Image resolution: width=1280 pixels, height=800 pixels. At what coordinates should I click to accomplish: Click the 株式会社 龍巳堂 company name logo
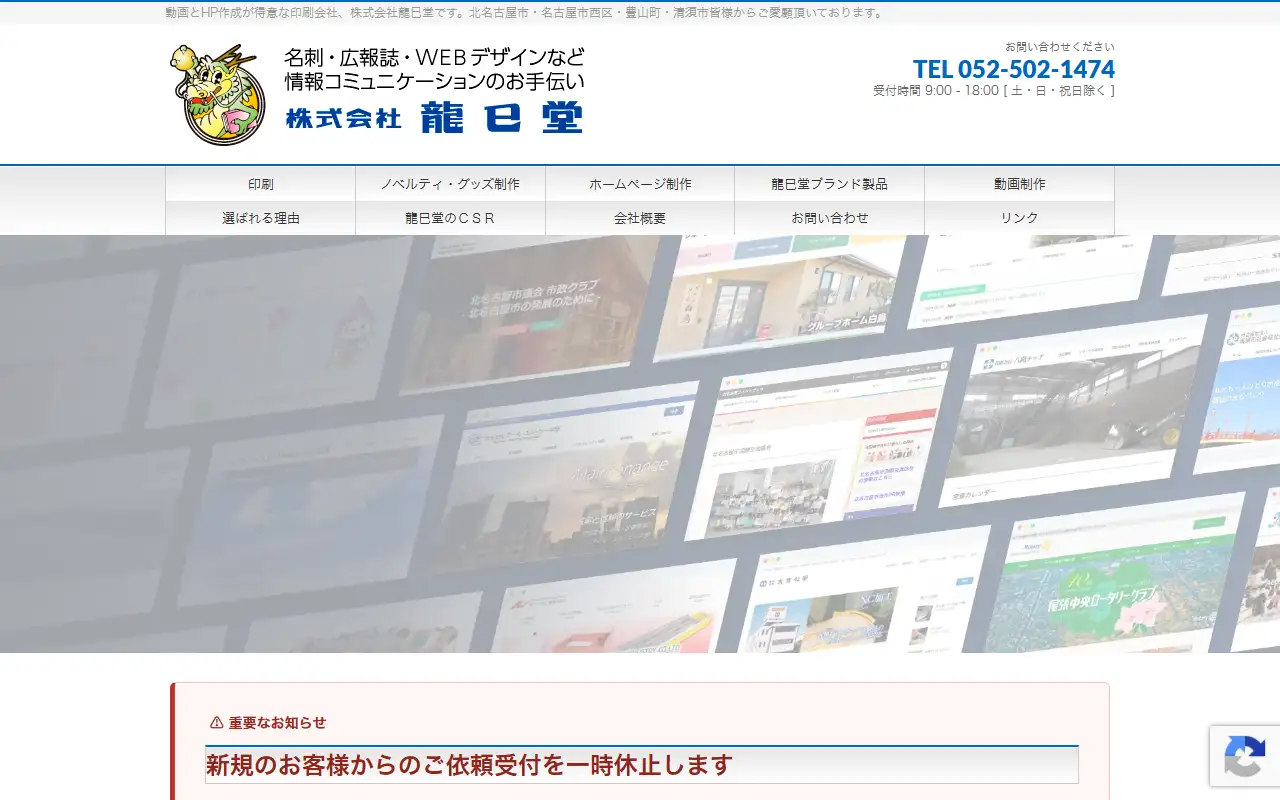434,118
